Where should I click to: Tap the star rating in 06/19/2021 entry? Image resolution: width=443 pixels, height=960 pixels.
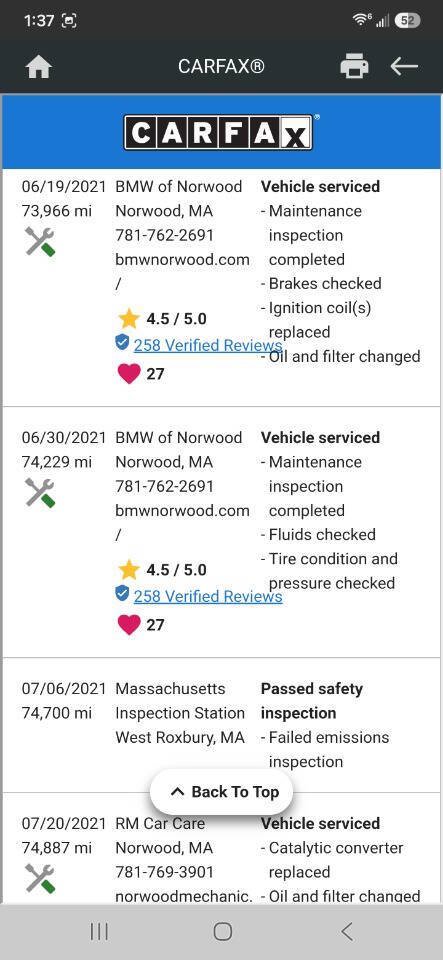tap(162, 319)
